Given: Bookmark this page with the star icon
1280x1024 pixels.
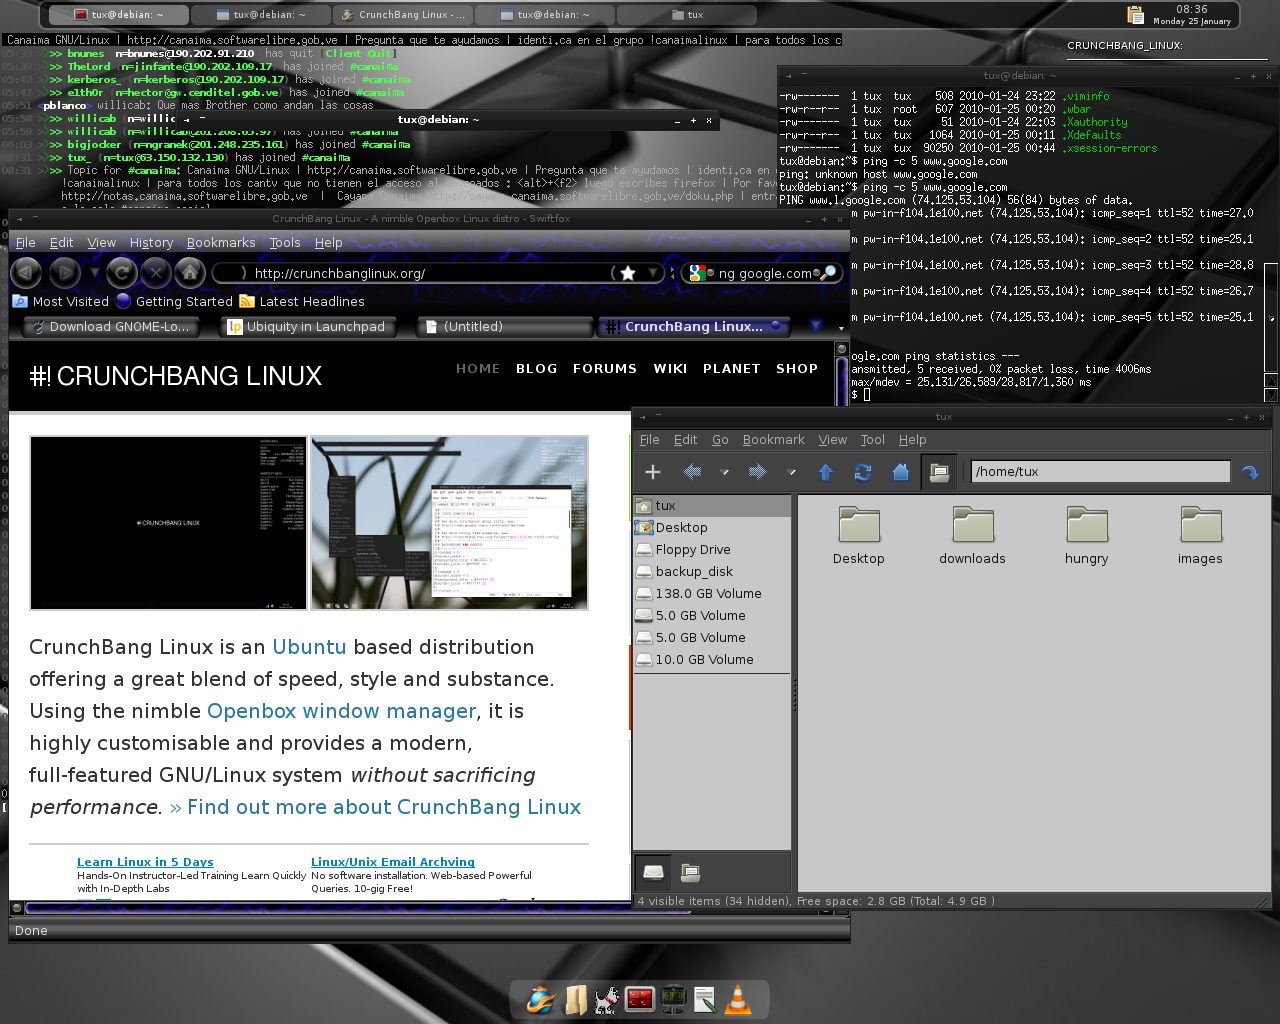Looking at the screenshot, I should [x=628, y=273].
